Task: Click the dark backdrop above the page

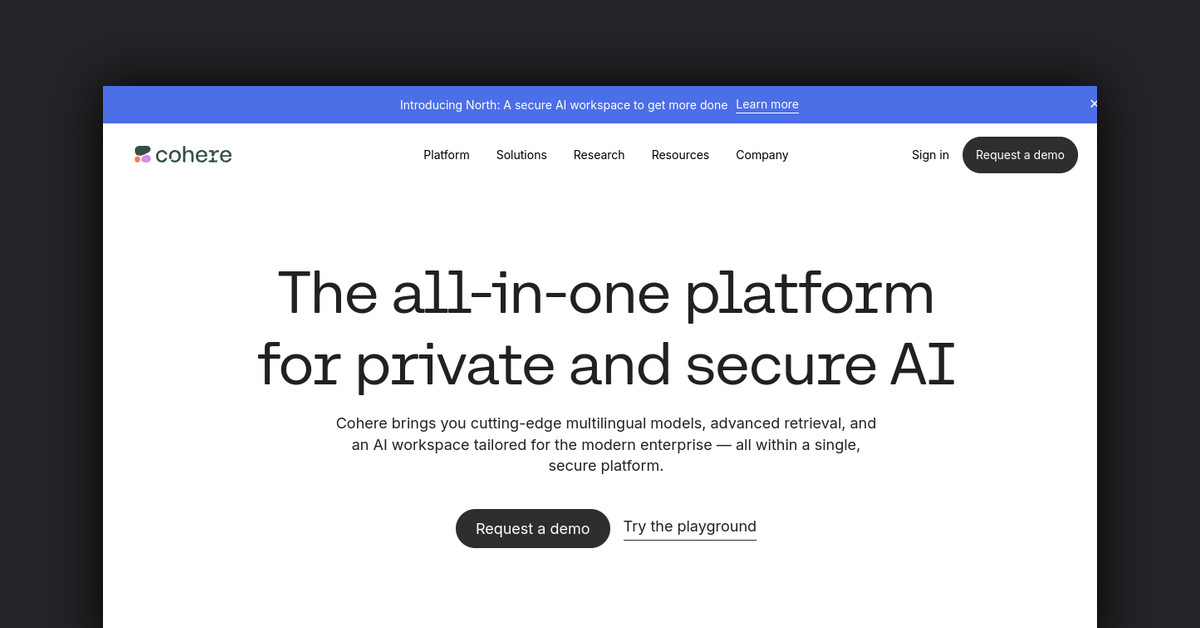Action: point(600,40)
